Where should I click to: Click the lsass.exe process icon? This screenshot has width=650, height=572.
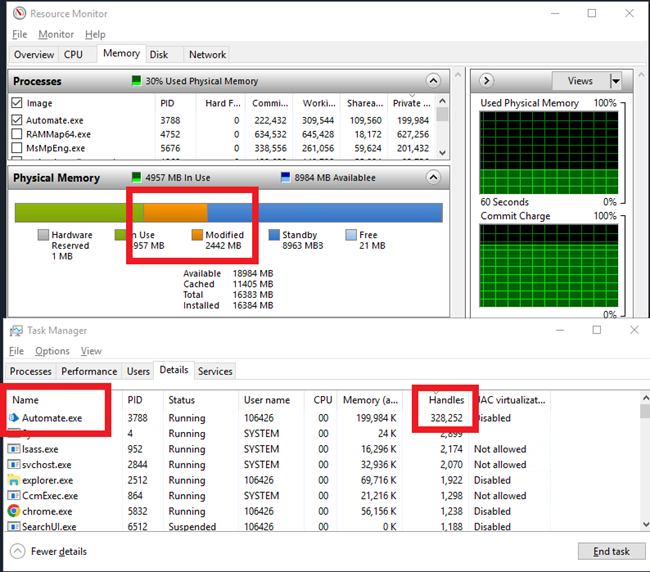[15, 450]
